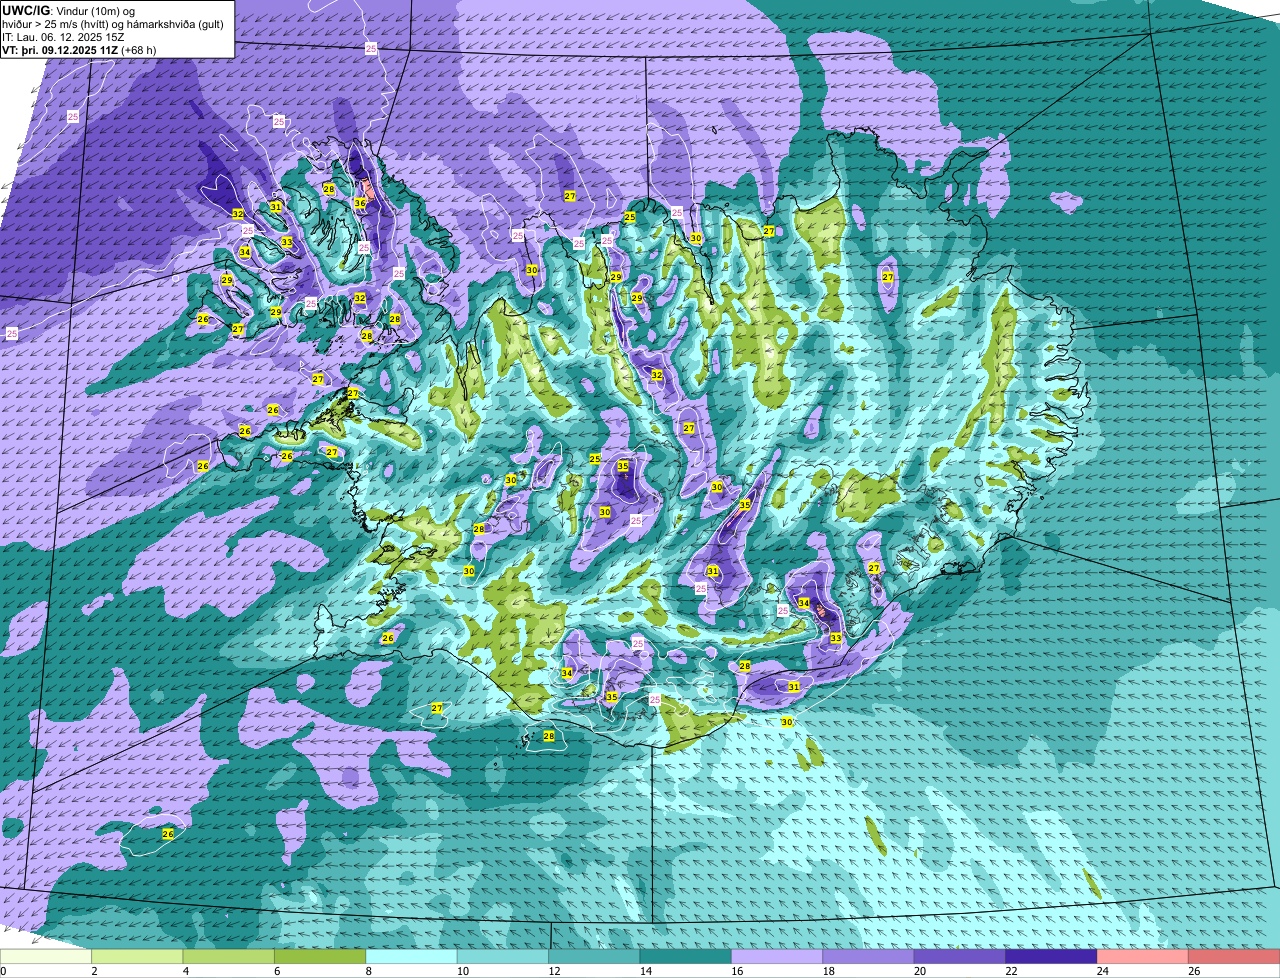
Task: Select the 22–24 m/s dark indigo legend swatch
Action: click(x=1052, y=957)
